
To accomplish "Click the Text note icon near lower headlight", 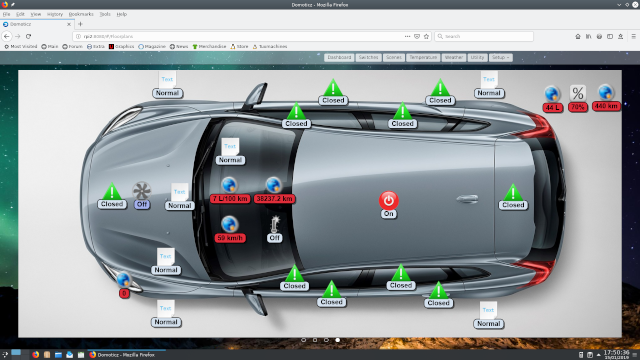I will point(165,256).
